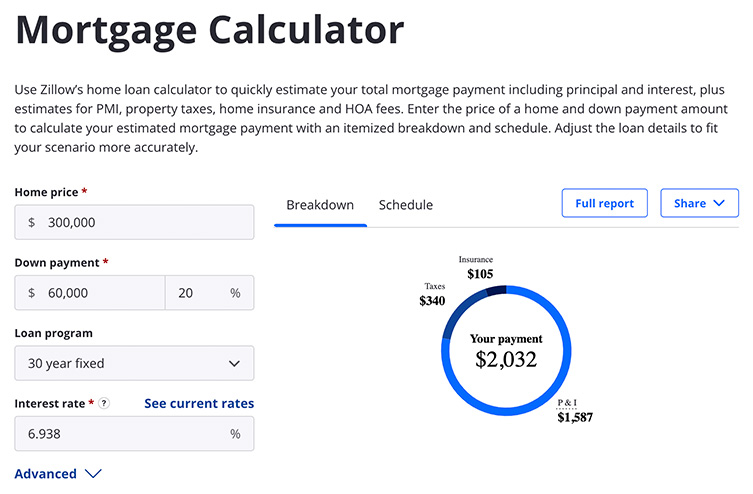Click the dollar sign in Down payment field
Viewport: 753px width, 494px height.
coord(32,293)
